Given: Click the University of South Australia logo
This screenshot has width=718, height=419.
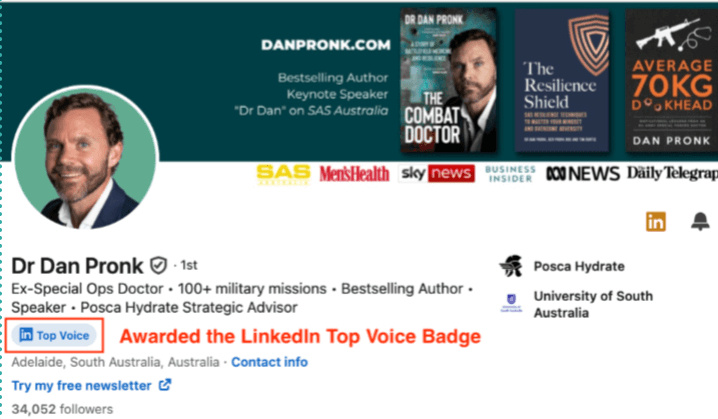Looking at the screenshot, I should [512, 299].
